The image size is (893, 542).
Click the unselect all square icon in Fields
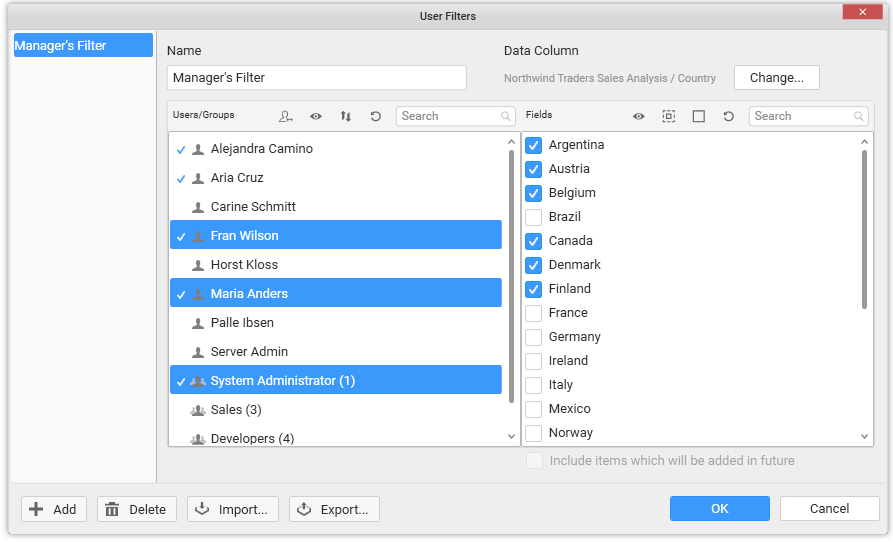coord(698,116)
